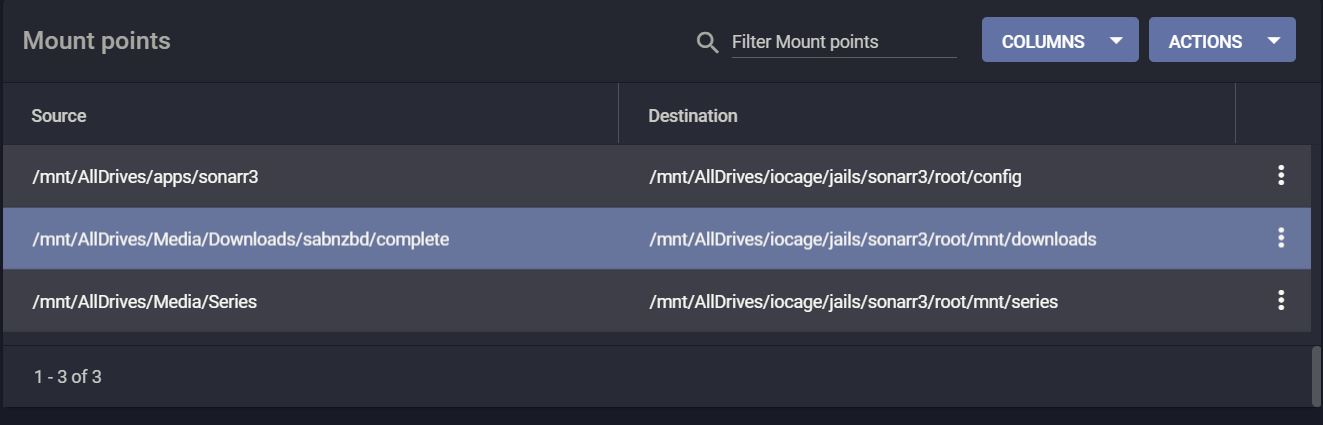Sort by the Source column header
The width and height of the screenshot is (1323, 425).
click(x=59, y=115)
